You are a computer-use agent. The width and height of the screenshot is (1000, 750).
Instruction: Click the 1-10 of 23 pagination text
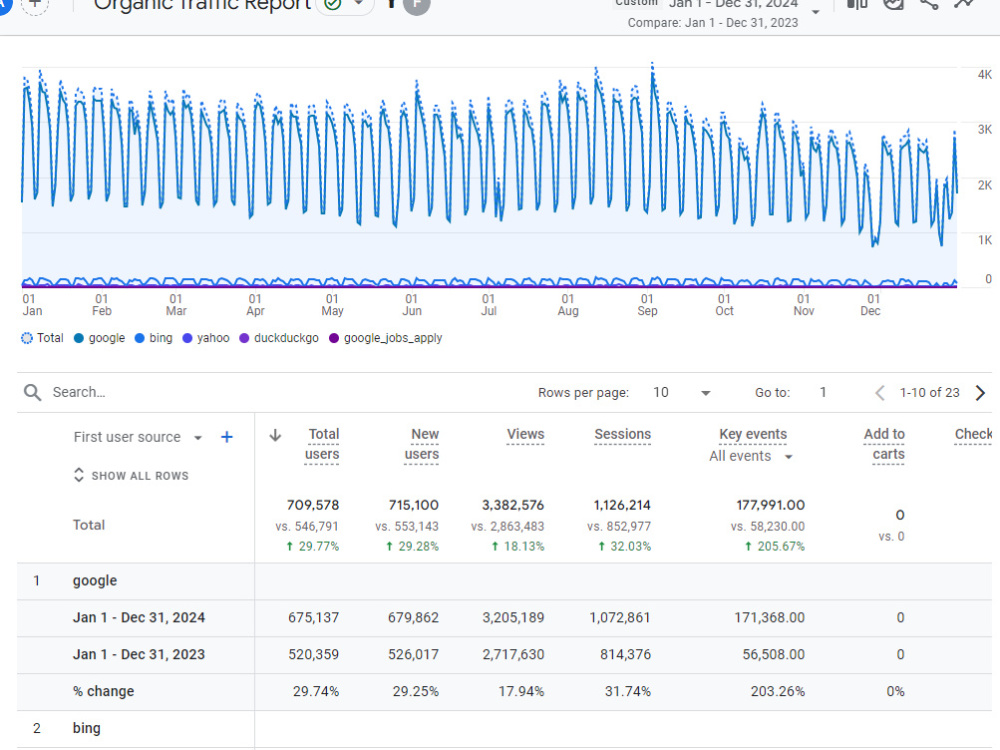point(929,393)
